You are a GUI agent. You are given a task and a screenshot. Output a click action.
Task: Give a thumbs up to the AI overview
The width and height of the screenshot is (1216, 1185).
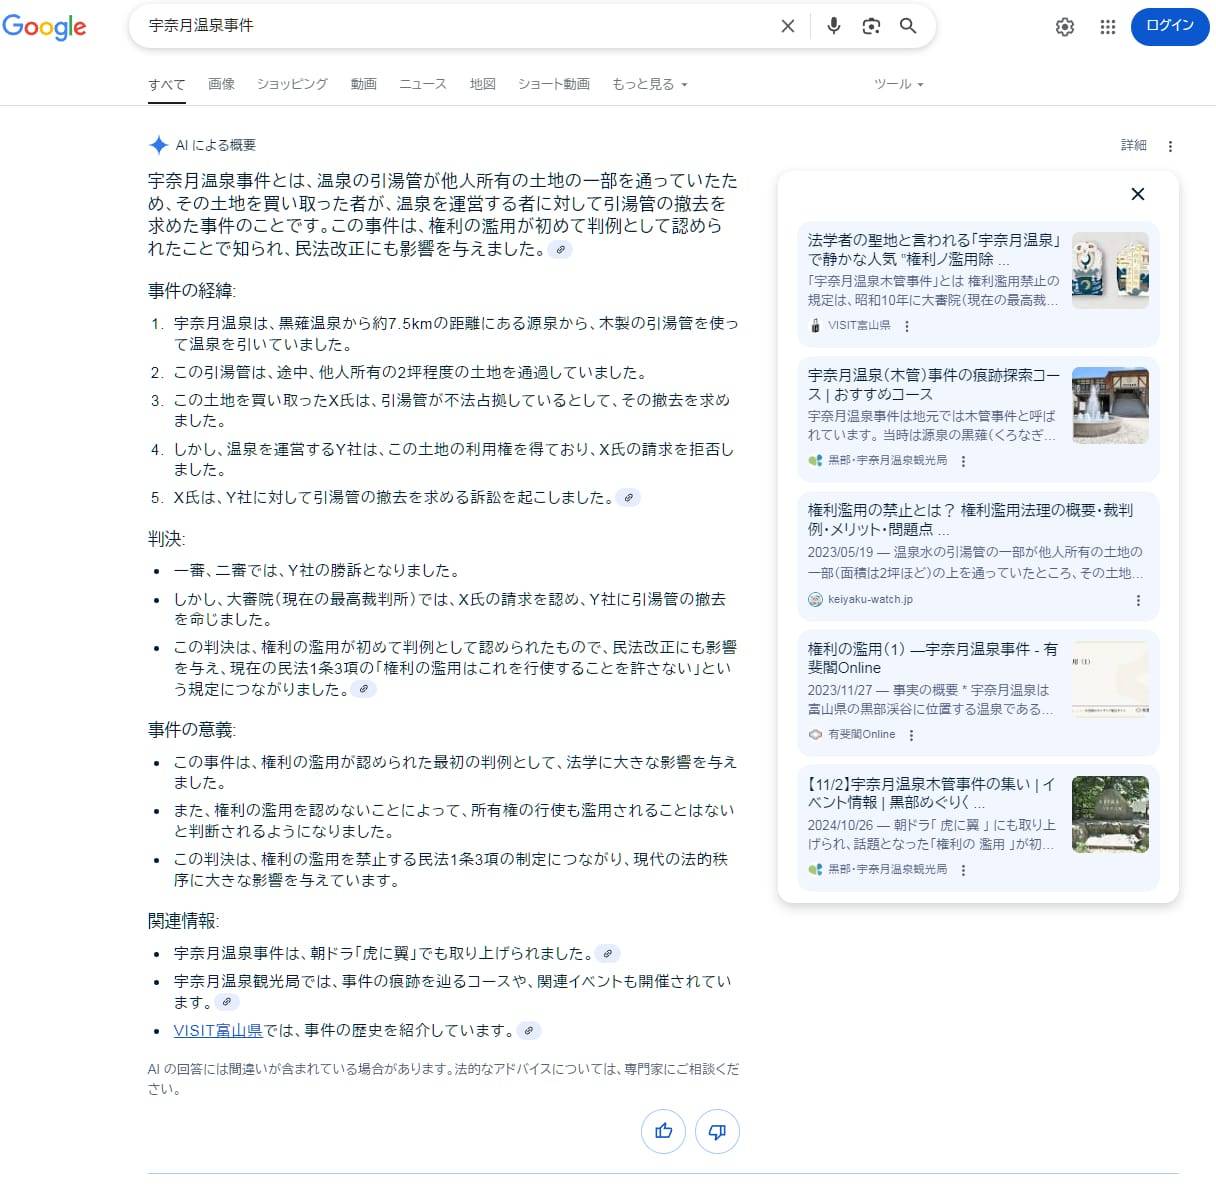pyautogui.click(x=663, y=1131)
